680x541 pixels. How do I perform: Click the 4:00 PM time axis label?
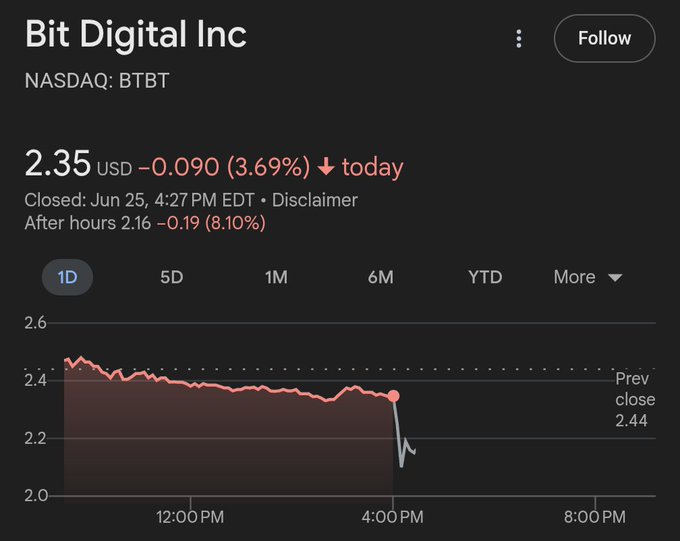point(393,517)
